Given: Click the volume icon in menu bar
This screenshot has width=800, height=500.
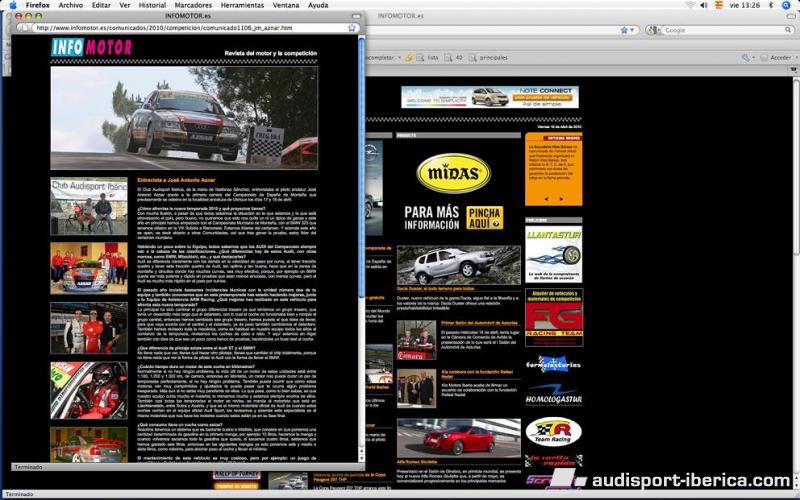Looking at the screenshot, I should [x=704, y=5].
